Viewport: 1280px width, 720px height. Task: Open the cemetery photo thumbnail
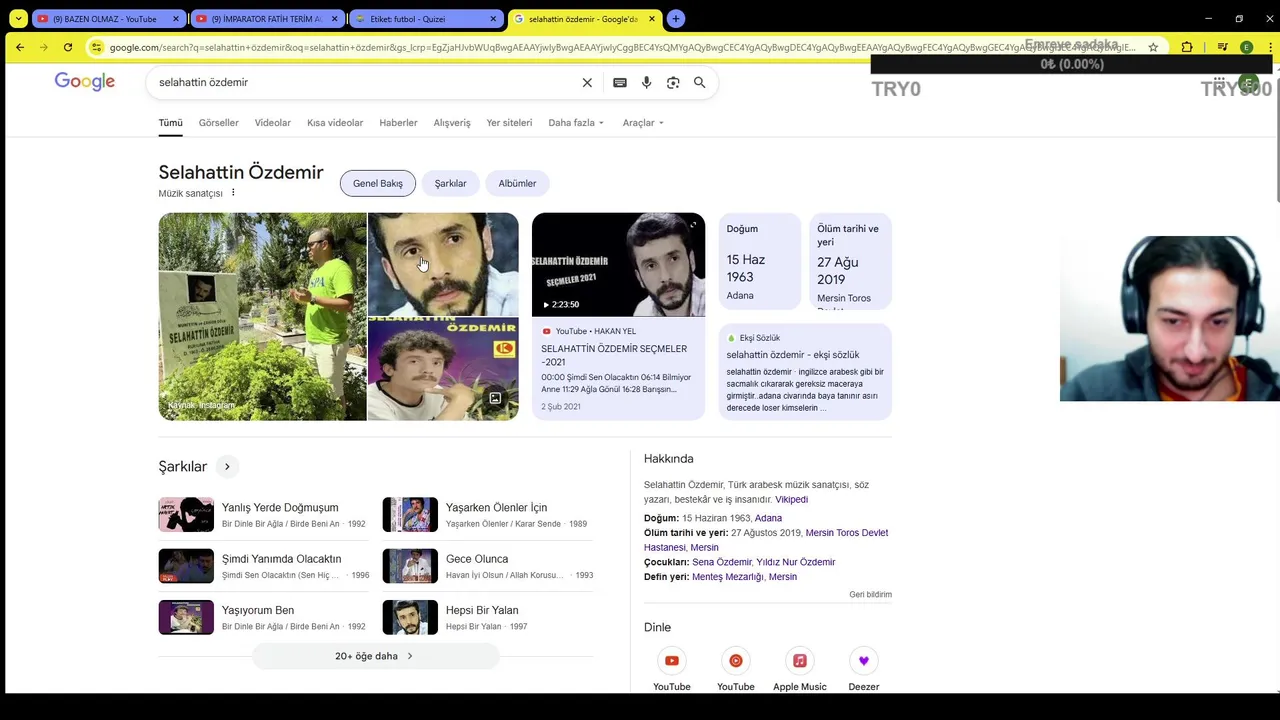pyautogui.click(x=262, y=316)
